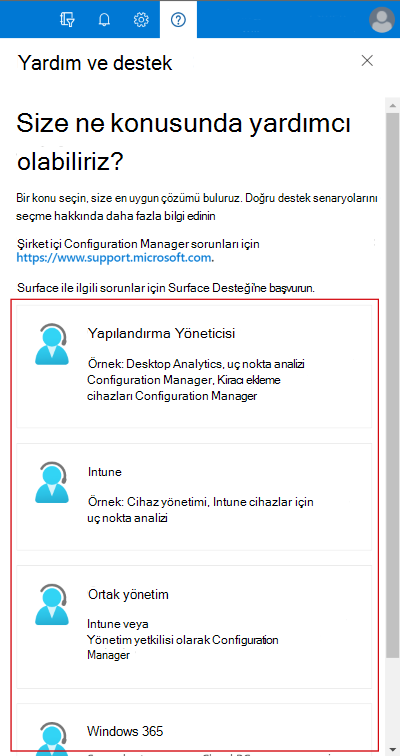Click the 'Surface ile ilgili sorunlar' text line
Image resolution: width=400 pixels, height=756 pixels.
click(x=166, y=289)
